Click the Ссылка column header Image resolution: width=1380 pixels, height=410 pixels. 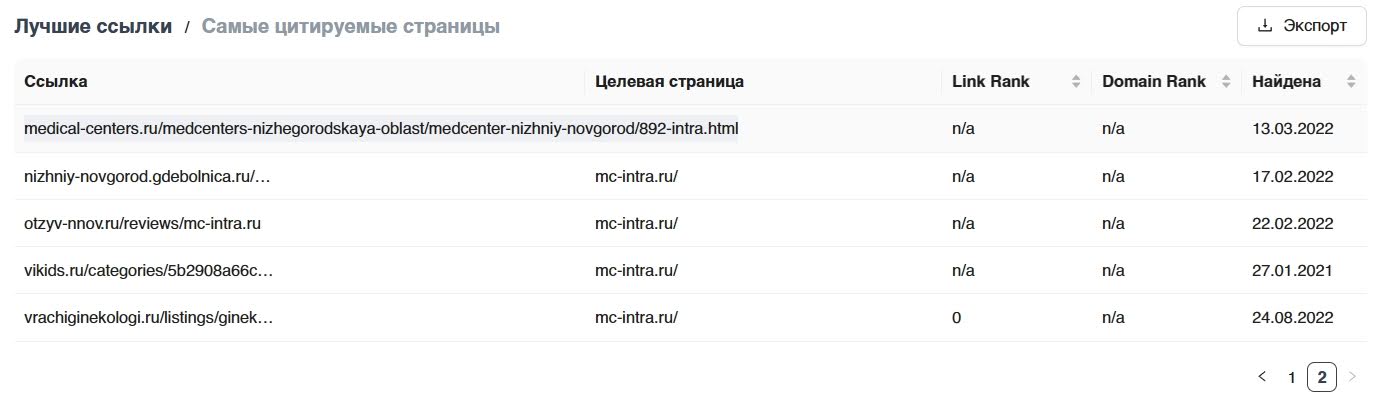tap(55, 82)
